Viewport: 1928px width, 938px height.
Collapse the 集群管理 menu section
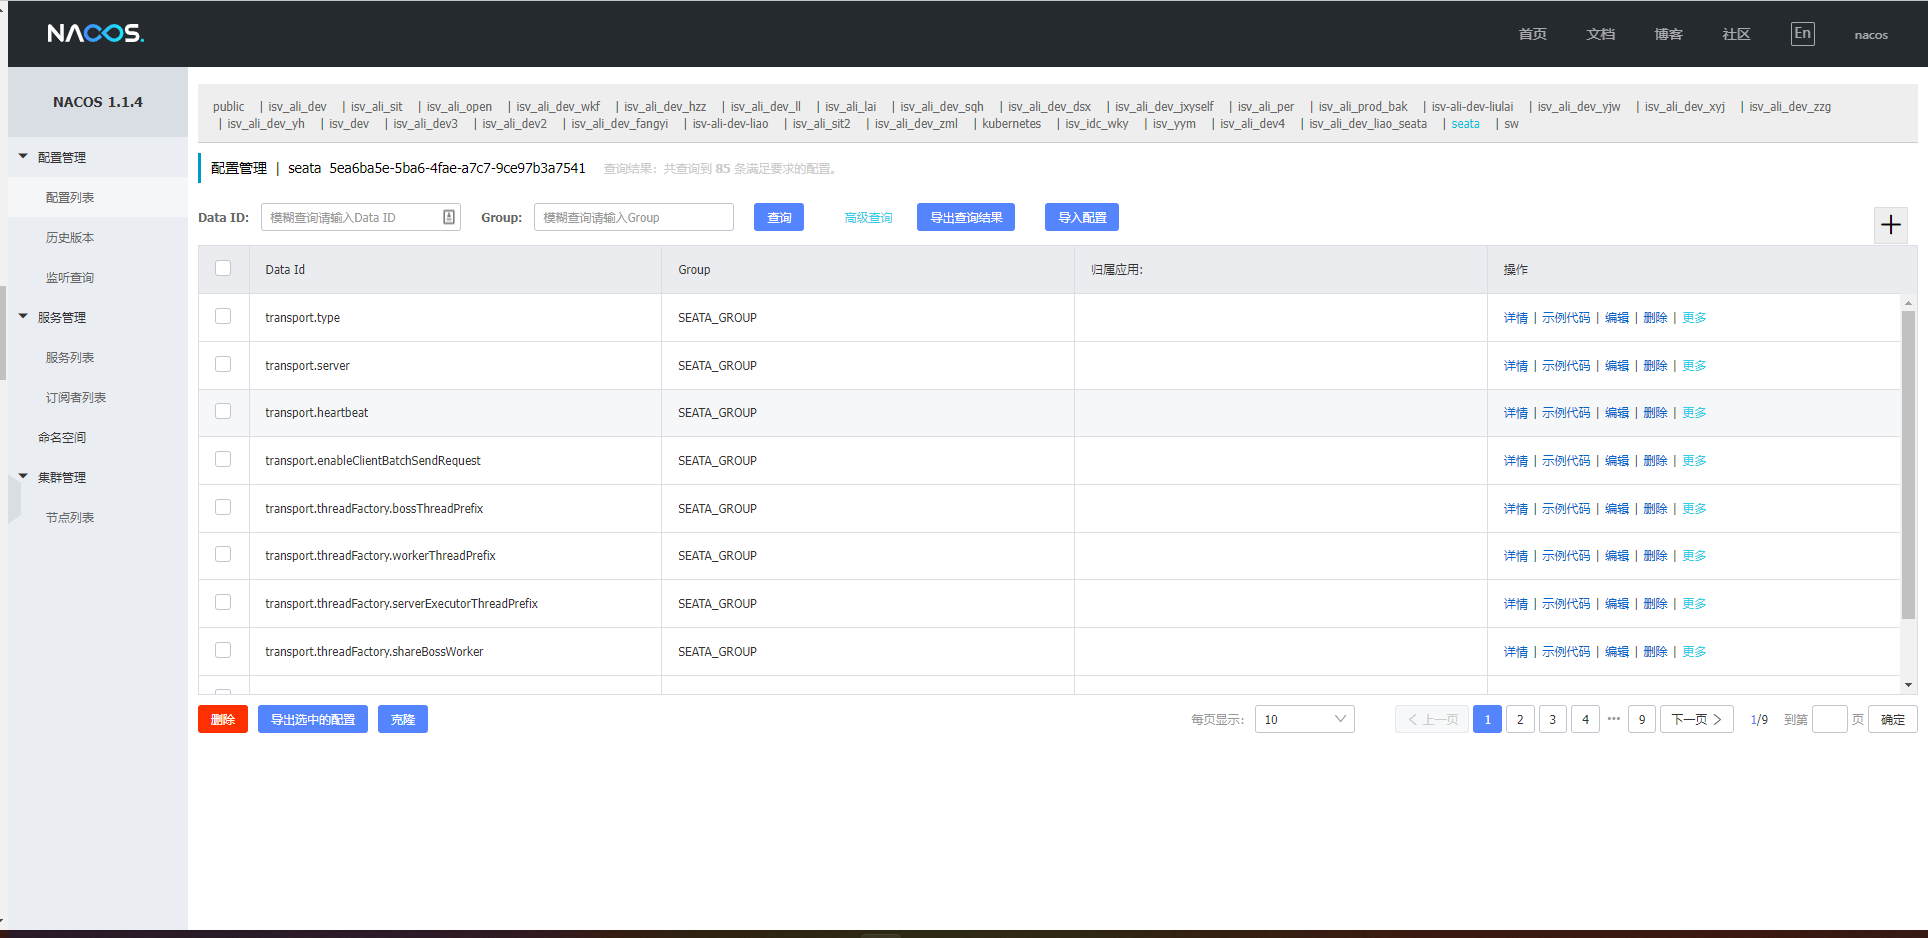24,477
